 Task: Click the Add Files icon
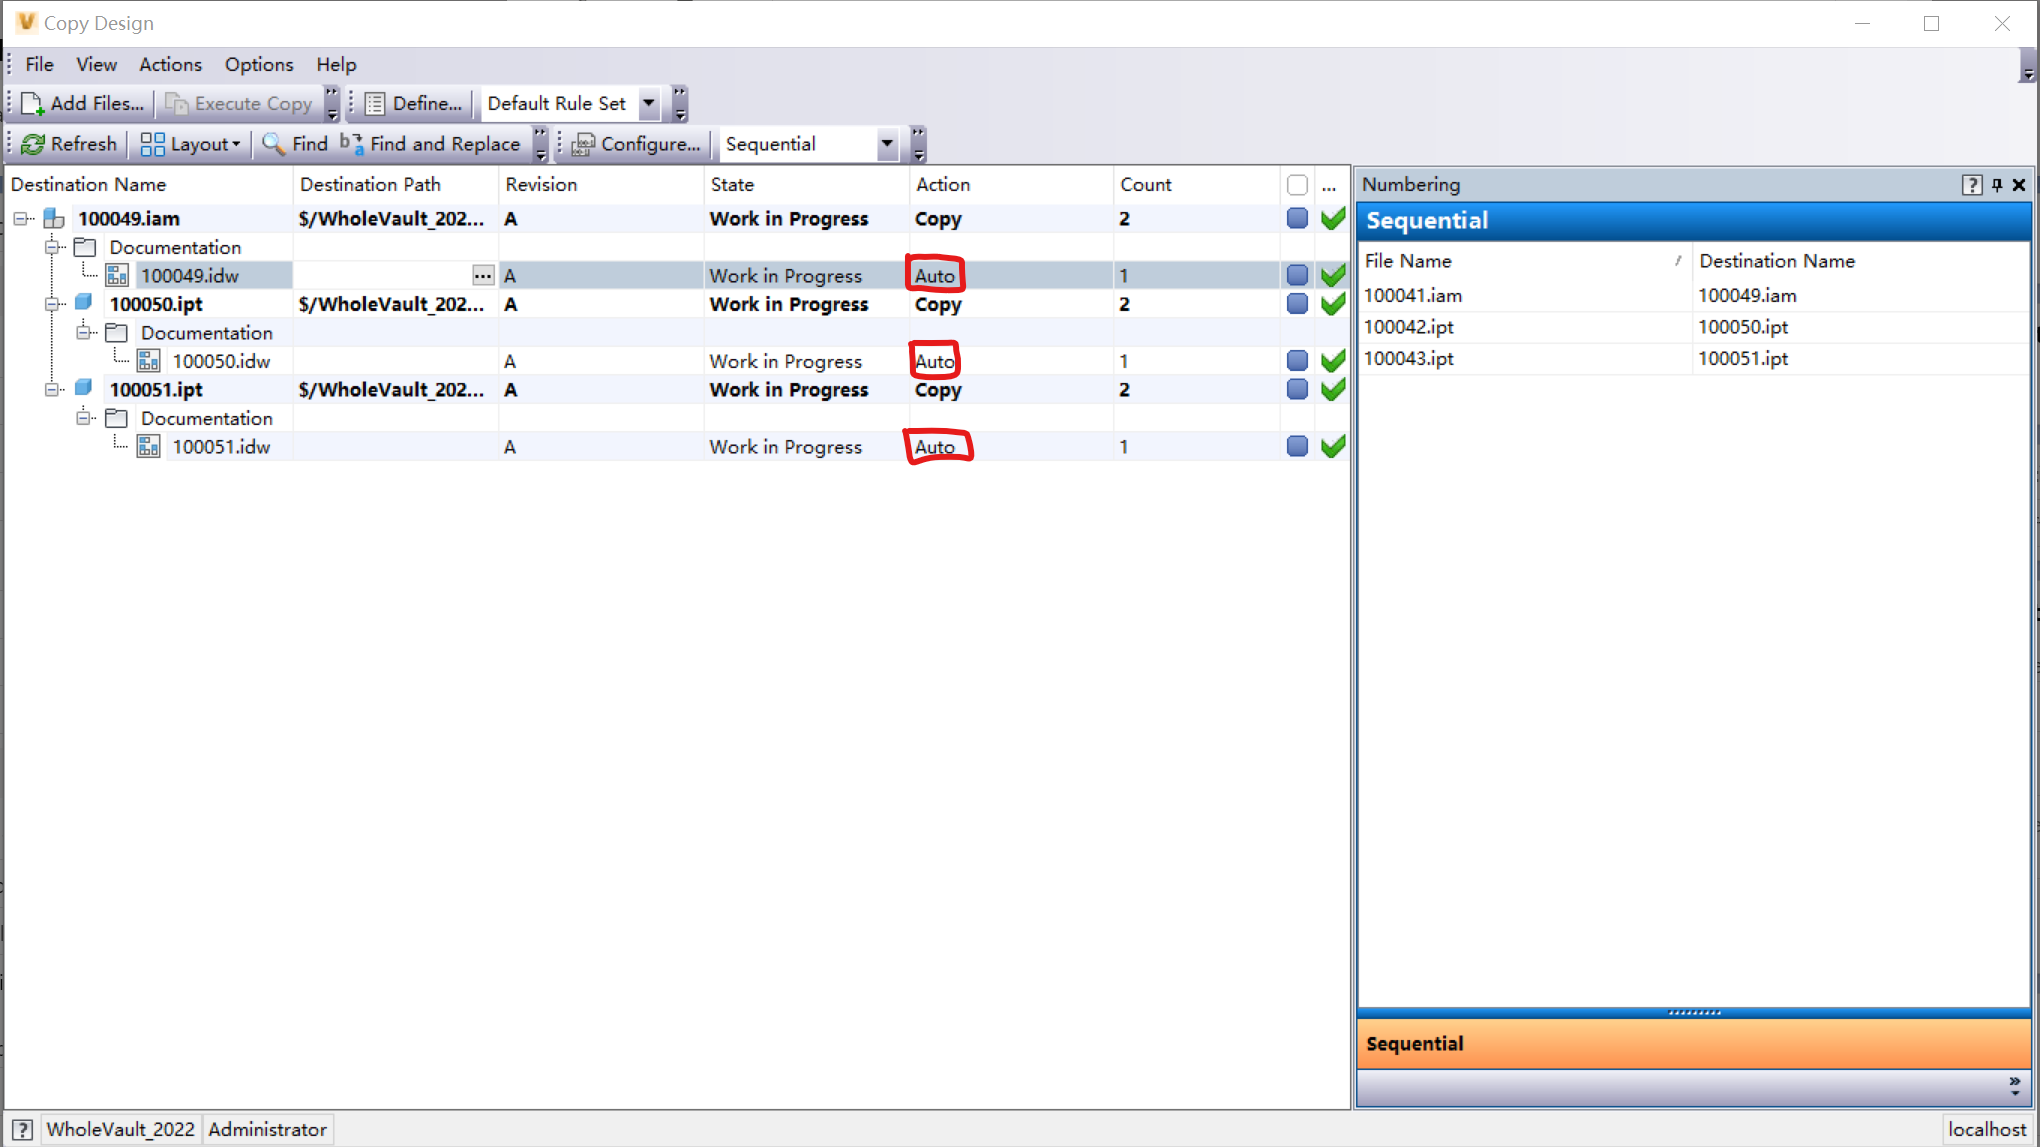[33, 104]
